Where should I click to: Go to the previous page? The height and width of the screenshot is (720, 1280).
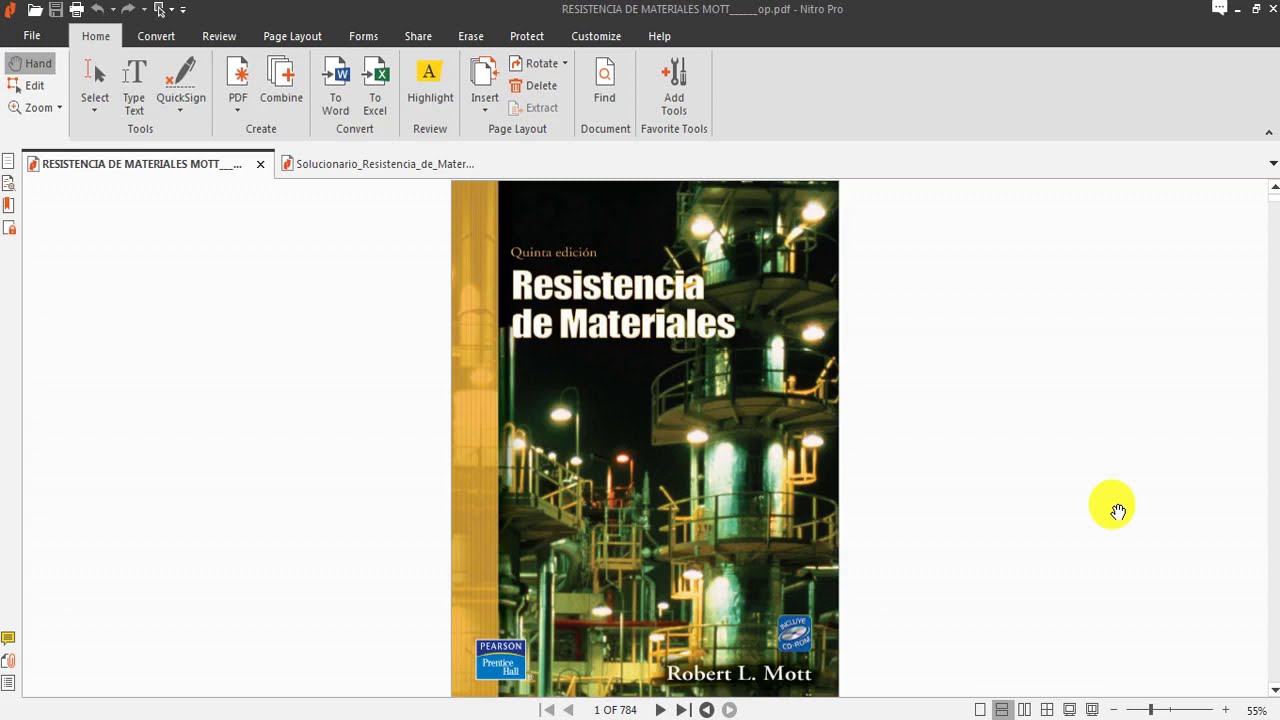click(569, 710)
